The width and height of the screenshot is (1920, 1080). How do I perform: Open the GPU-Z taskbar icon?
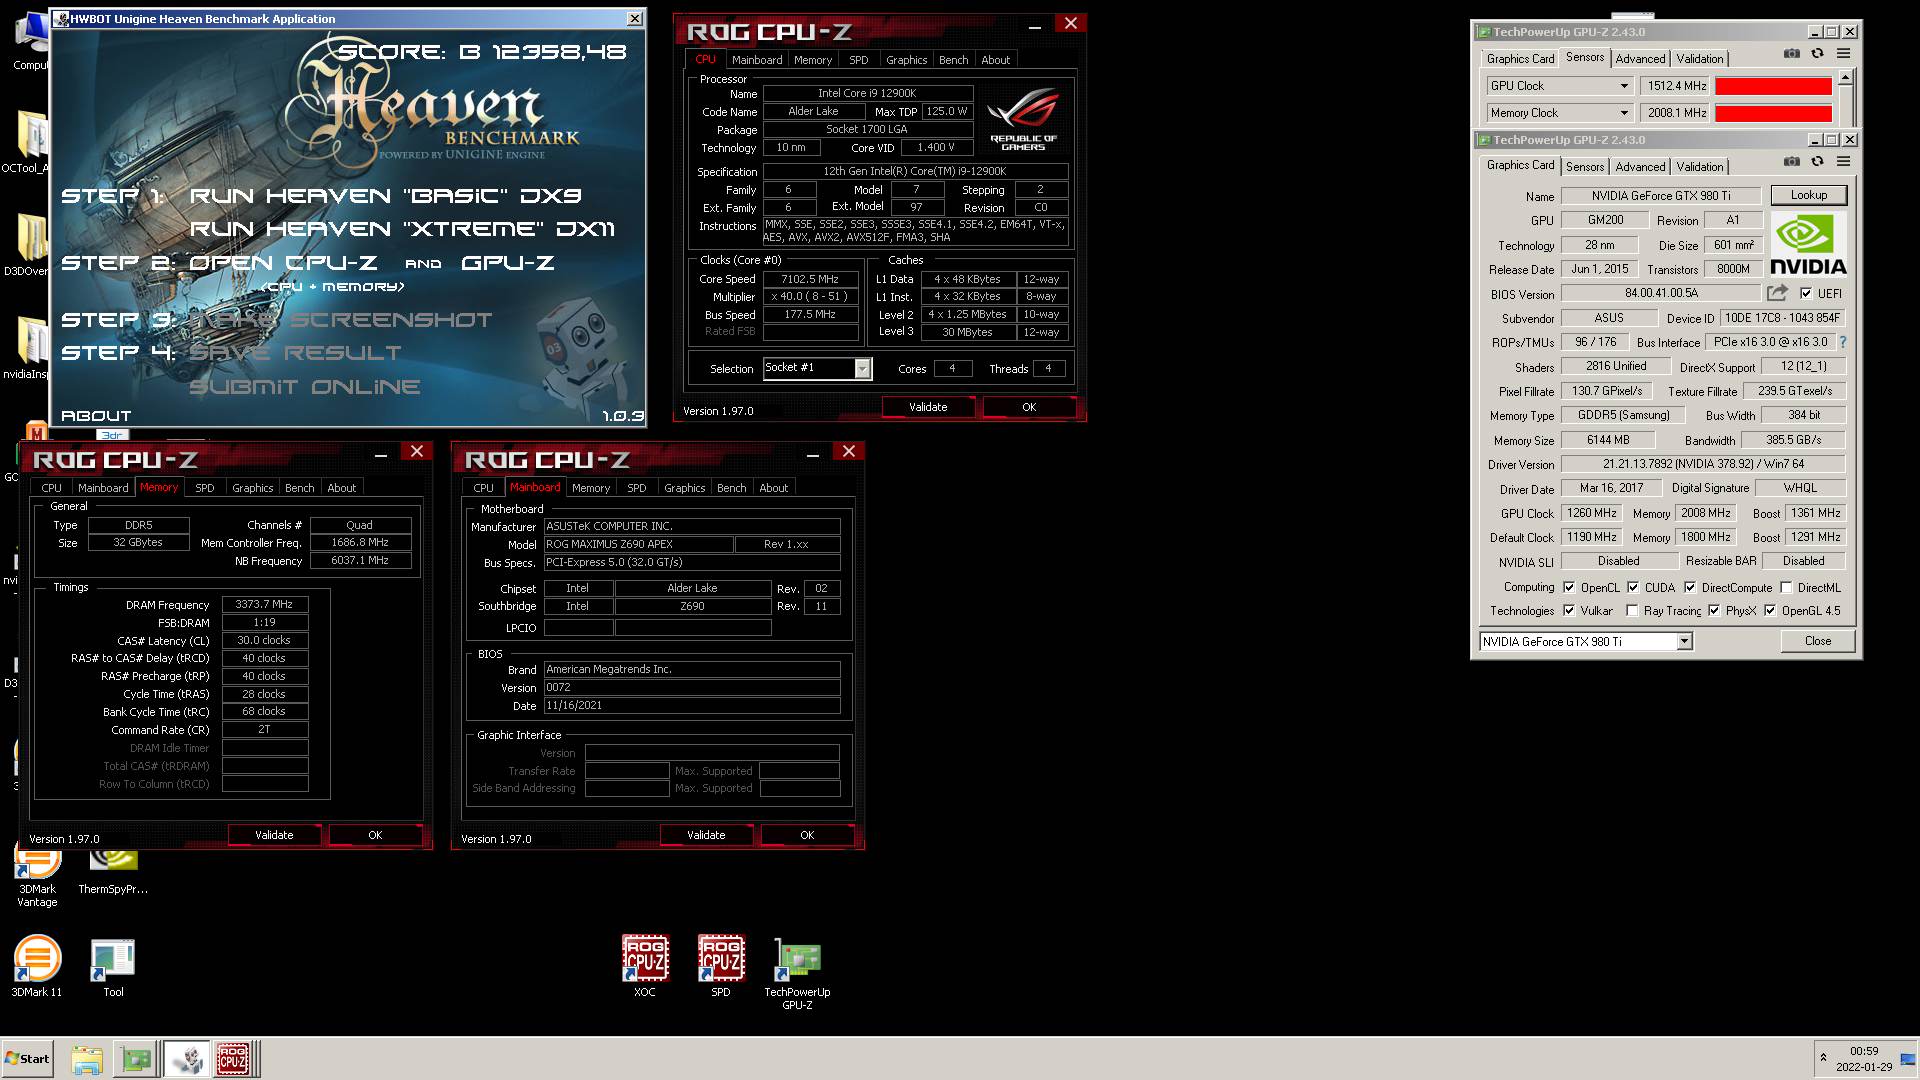pyautogui.click(x=136, y=1059)
